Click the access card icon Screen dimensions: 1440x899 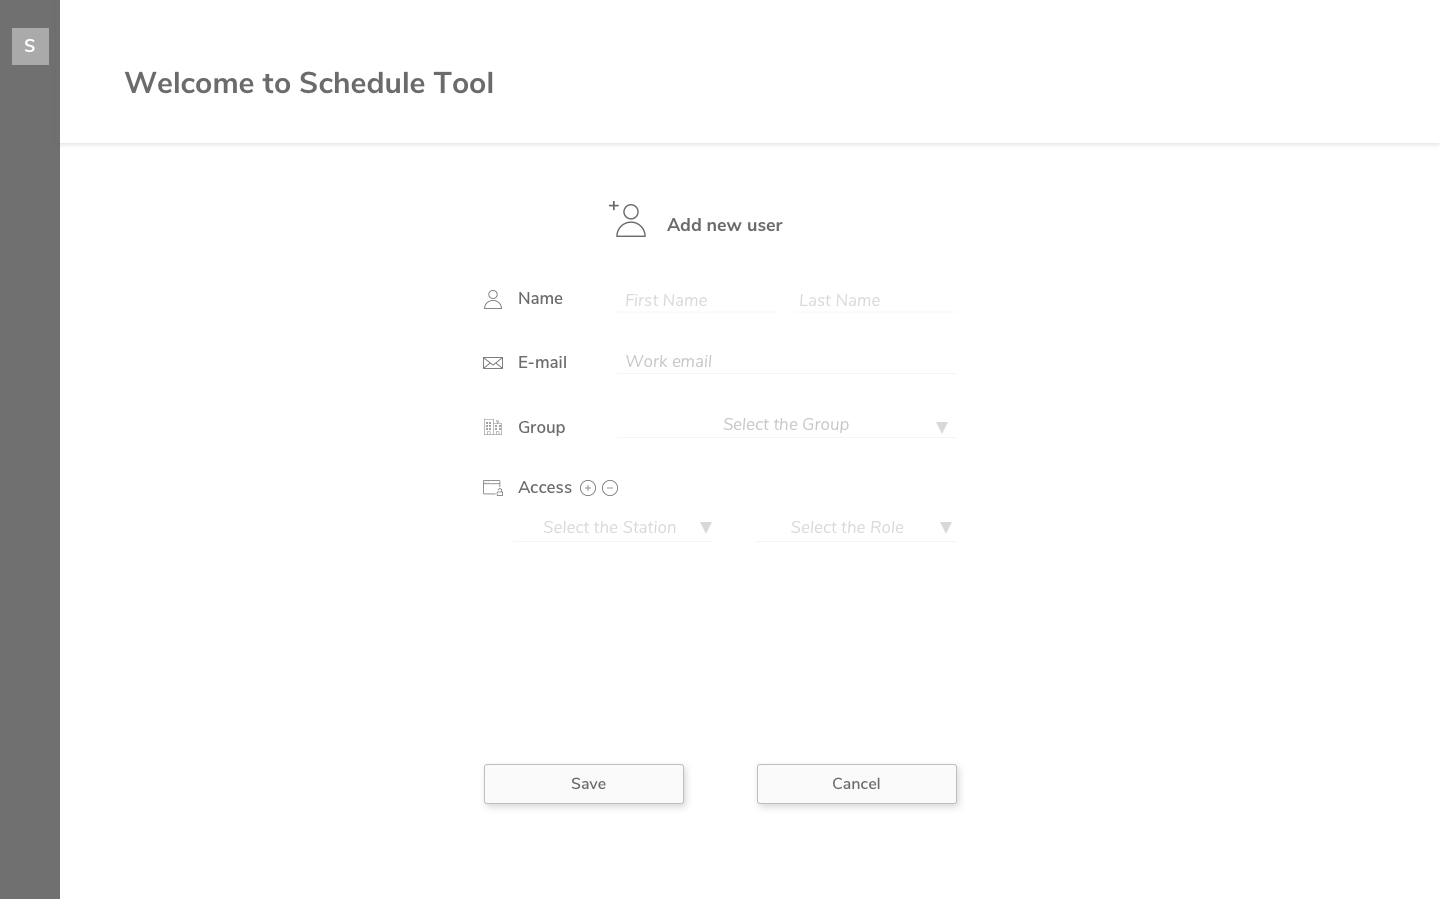coord(493,488)
